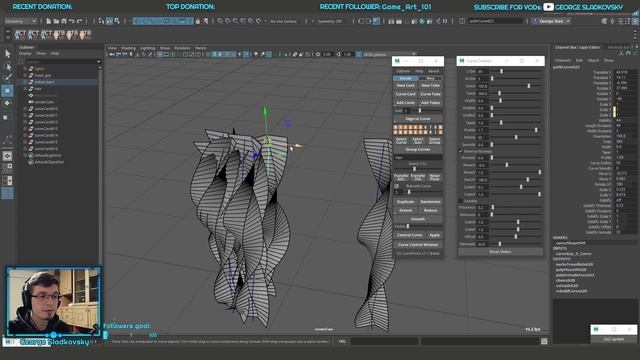Adjust the Thickness slider handle
Image resolution: width=640 pixels, height=360 pixels.
coord(493,207)
